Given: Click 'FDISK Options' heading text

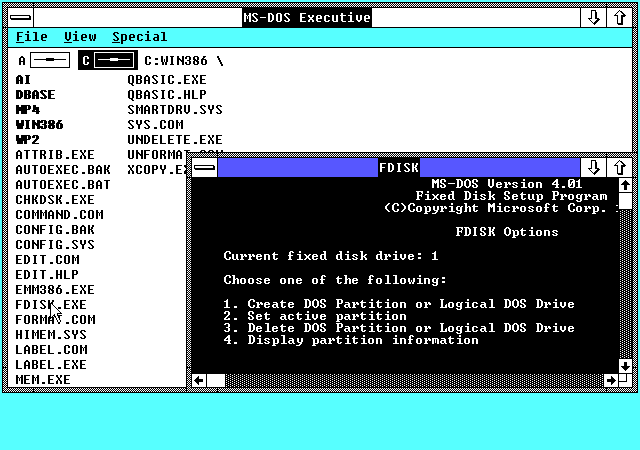Looking at the screenshot, I should 507,232.
